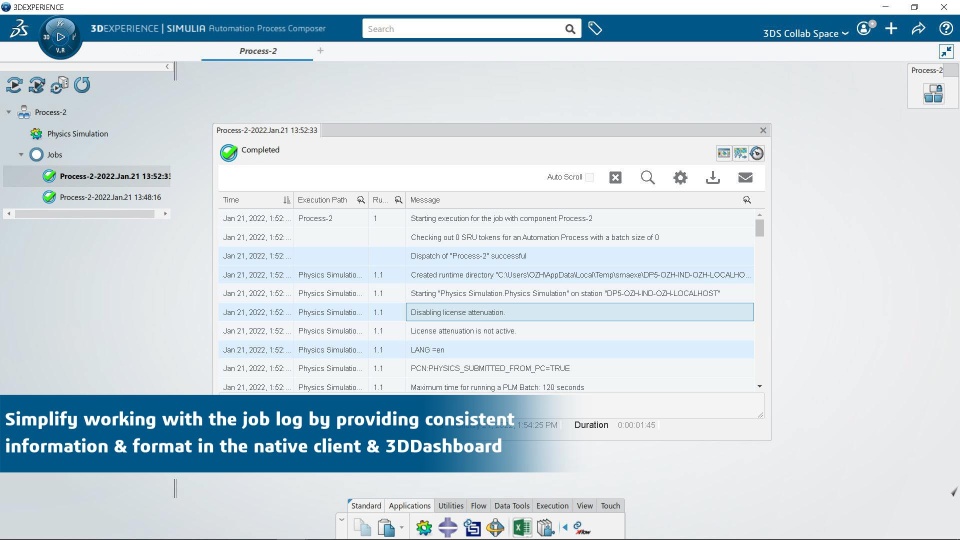Screen dimensions: 960x540
Task: Sort by the Time column icon
Action: point(287,200)
